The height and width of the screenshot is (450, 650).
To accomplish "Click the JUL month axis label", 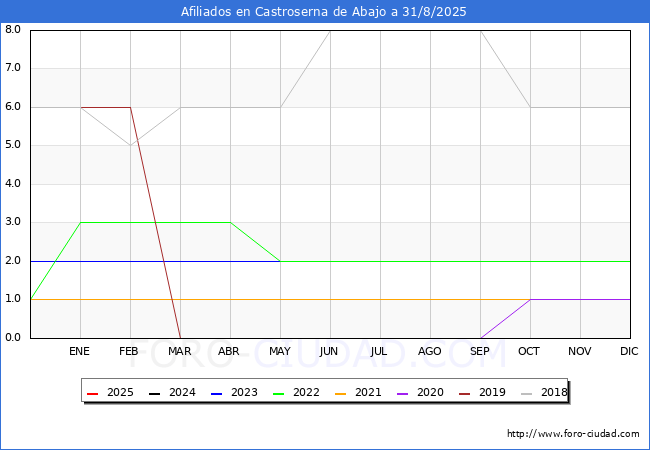I will pyautogui.click(x=379, y=351).
